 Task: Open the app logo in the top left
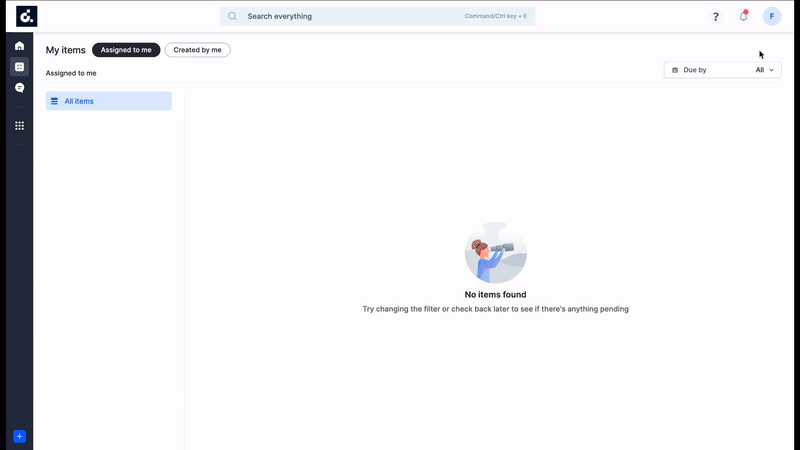point(27,16)
